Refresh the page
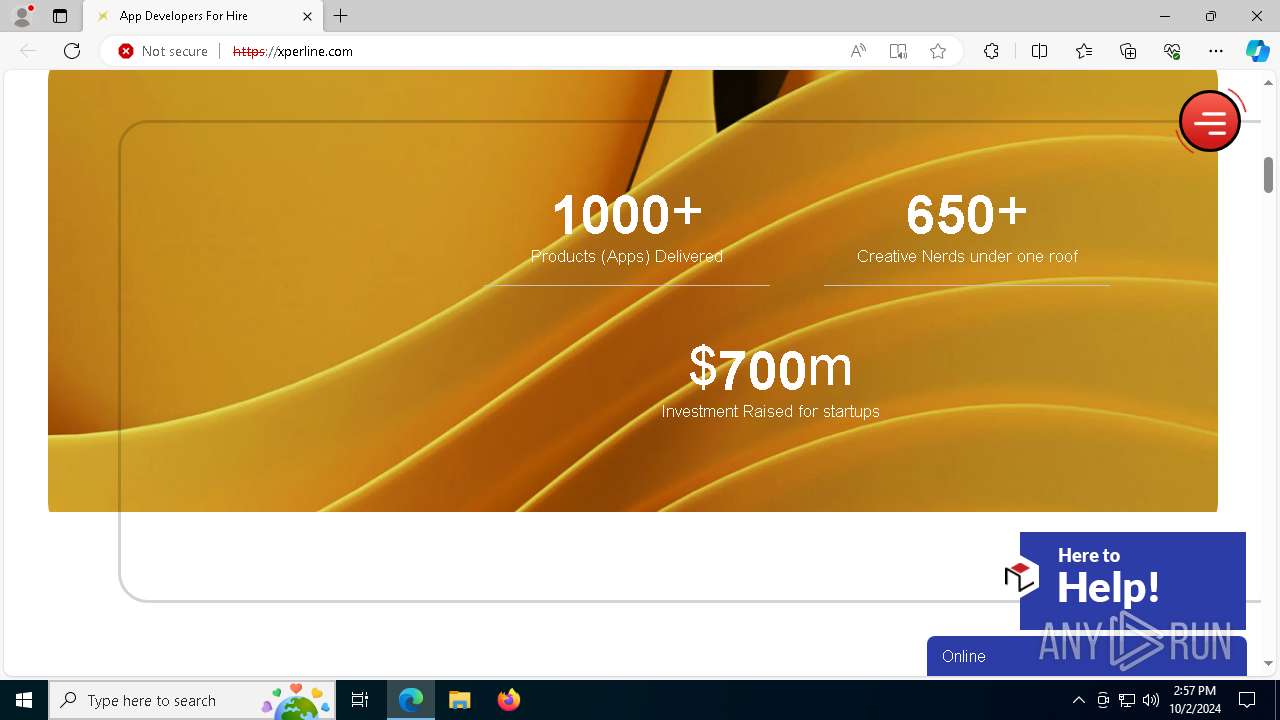Image resolution: width=1280 pixels, height=720 pixels. pyautogui.click(x=72, y=51)
